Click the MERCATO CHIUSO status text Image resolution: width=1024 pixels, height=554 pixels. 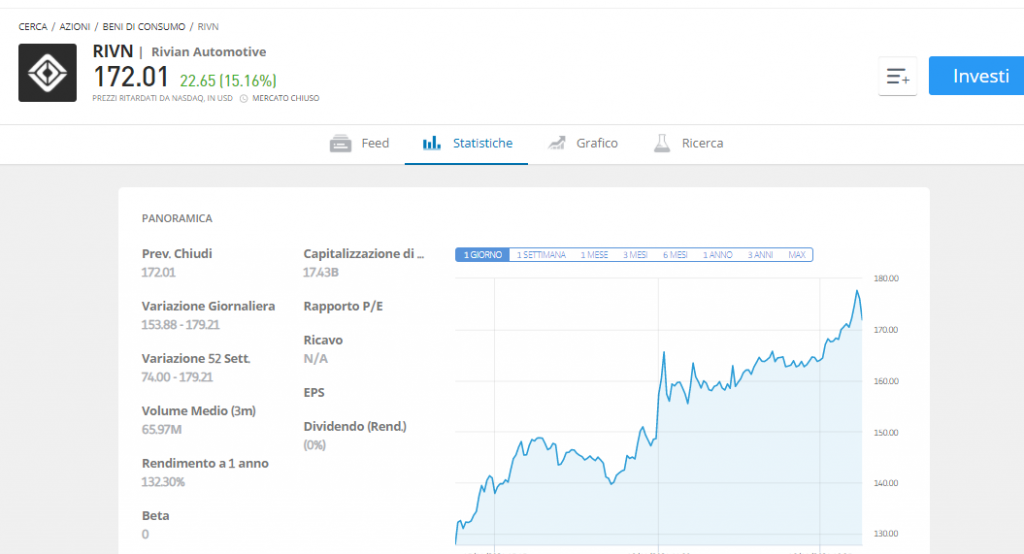(x=286, y=99)
